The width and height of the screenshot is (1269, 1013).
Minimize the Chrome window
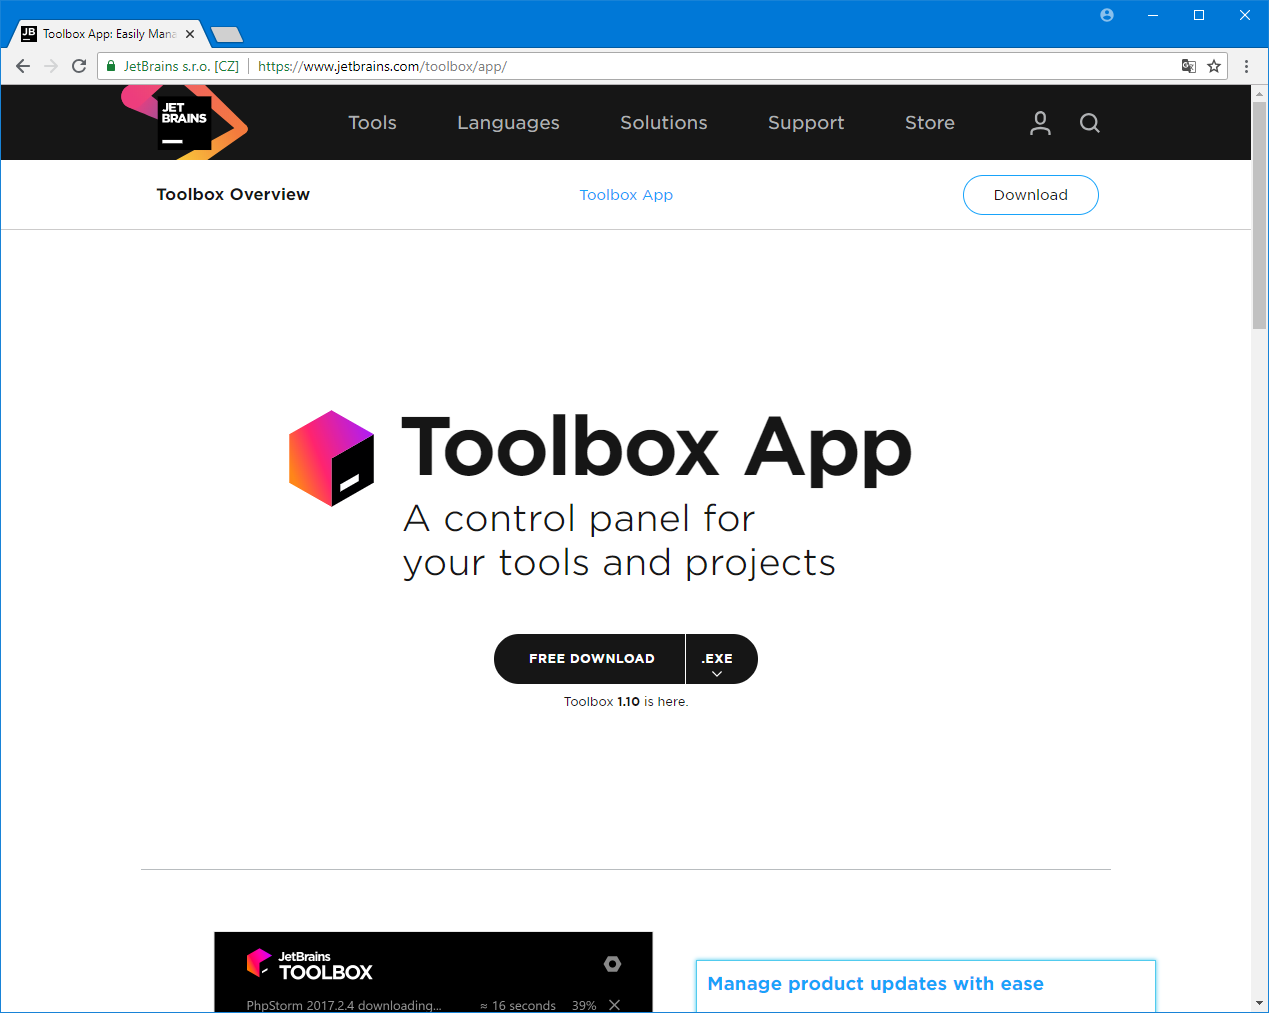click(1153, 15)
